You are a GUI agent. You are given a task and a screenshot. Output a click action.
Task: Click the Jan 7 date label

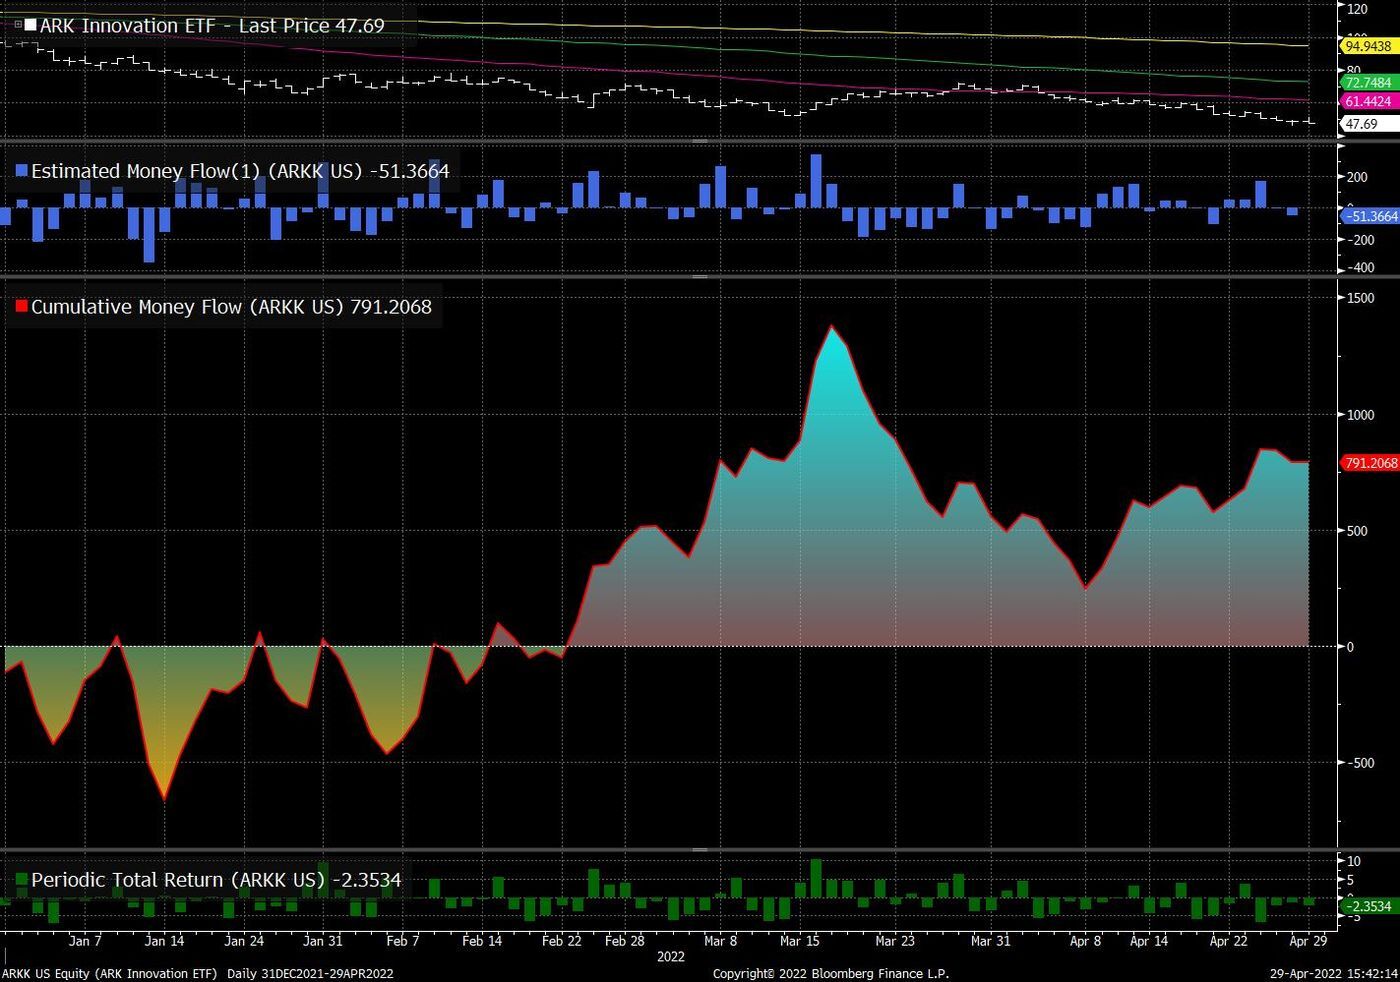[85, 941]
